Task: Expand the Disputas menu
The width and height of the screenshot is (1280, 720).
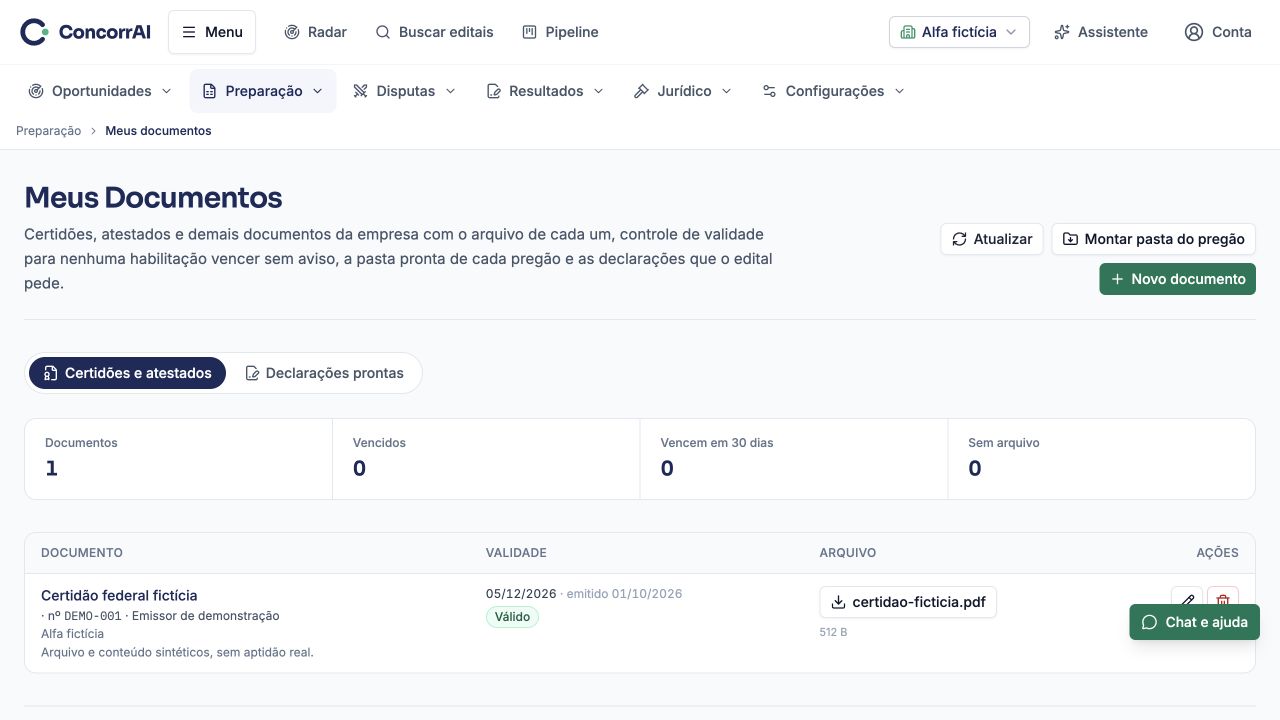Action: point(405,91)
